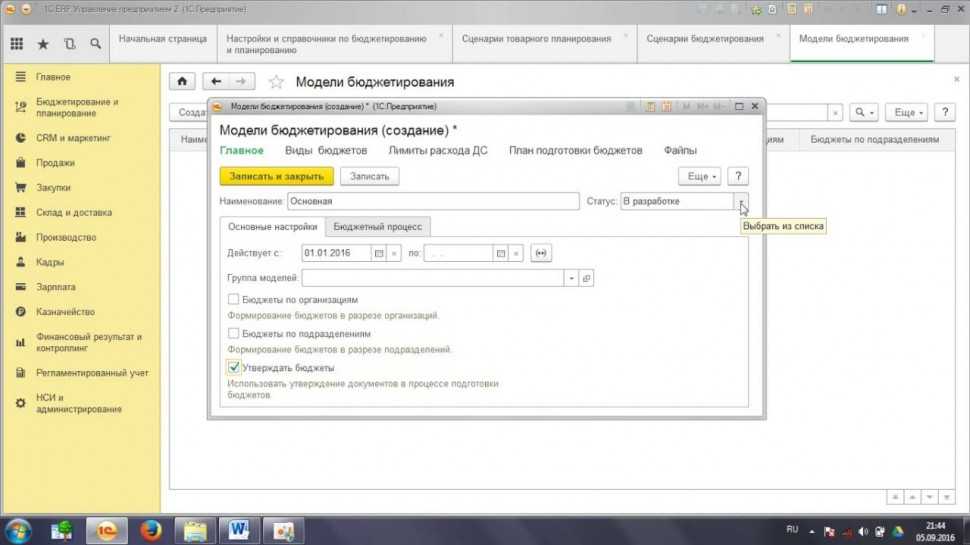Open Казначейство section icon
Screen dimensions: 970x545
[x=20, y=311]
